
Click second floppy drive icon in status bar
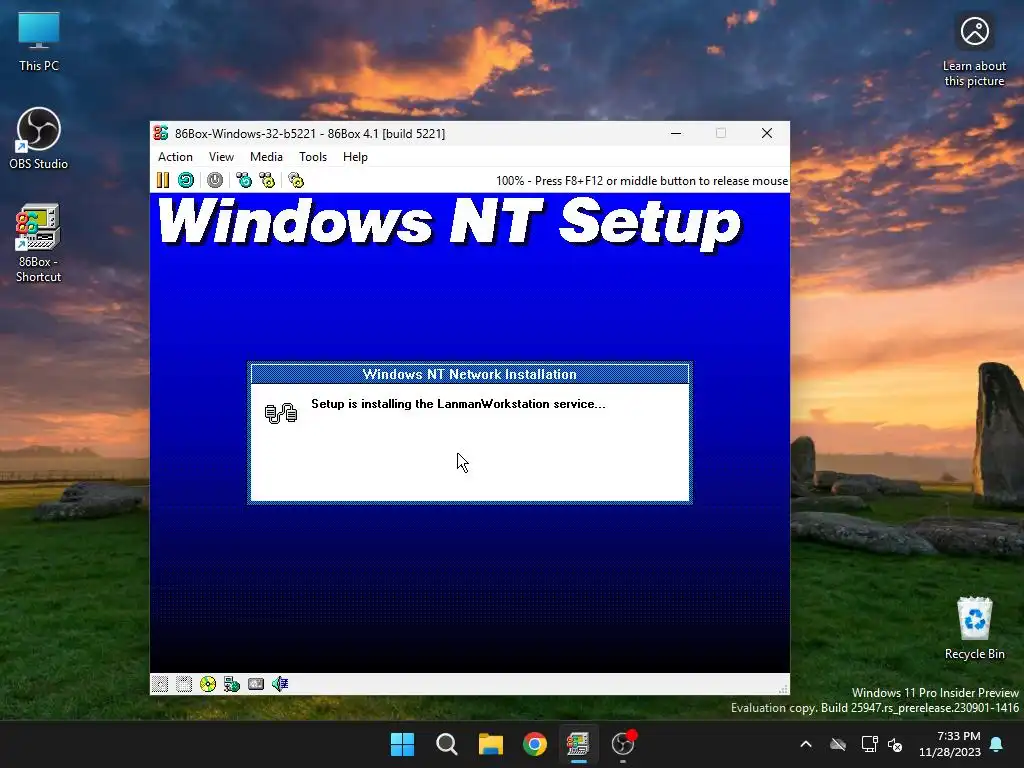tap(184, 684)
